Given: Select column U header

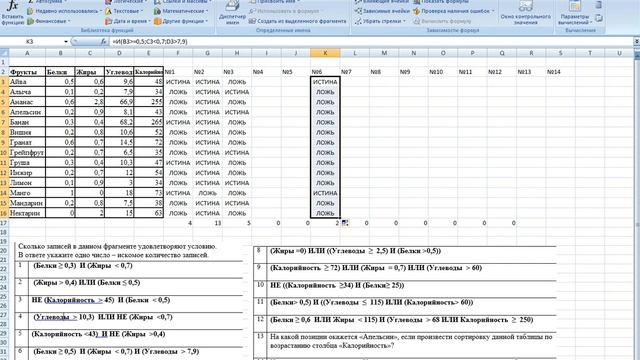Looking at the screenshot, I should (619, 53).
